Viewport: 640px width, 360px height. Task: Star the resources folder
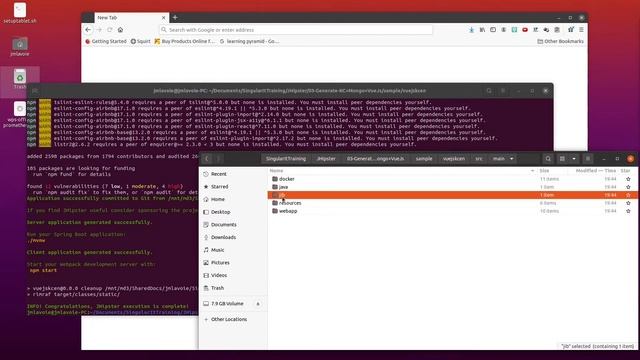tap(628, 203)
